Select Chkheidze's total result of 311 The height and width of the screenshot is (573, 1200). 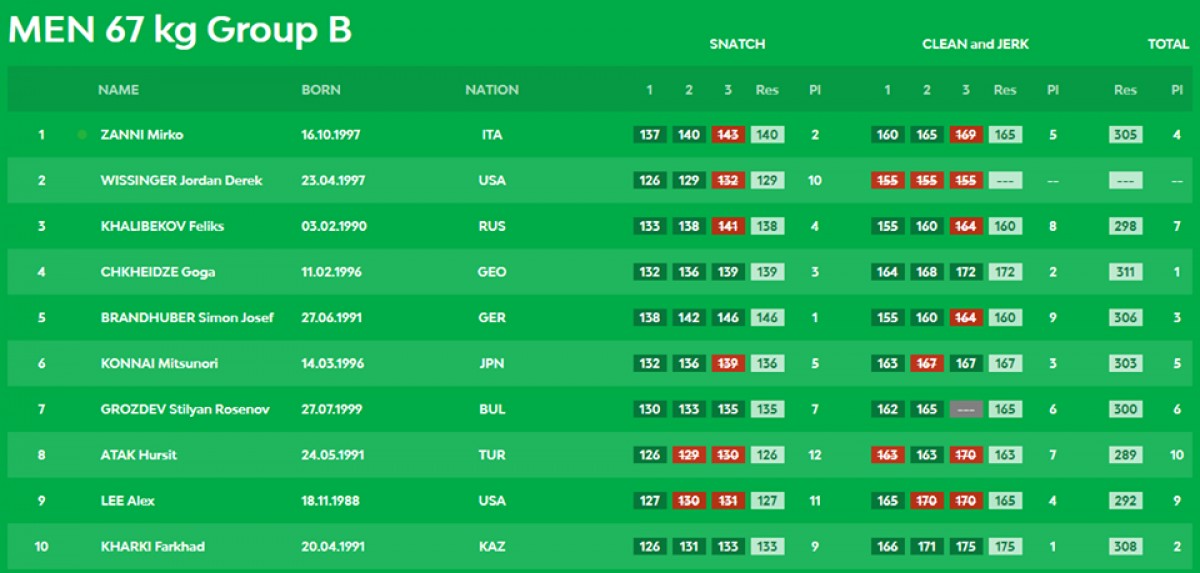(1125, 272)
